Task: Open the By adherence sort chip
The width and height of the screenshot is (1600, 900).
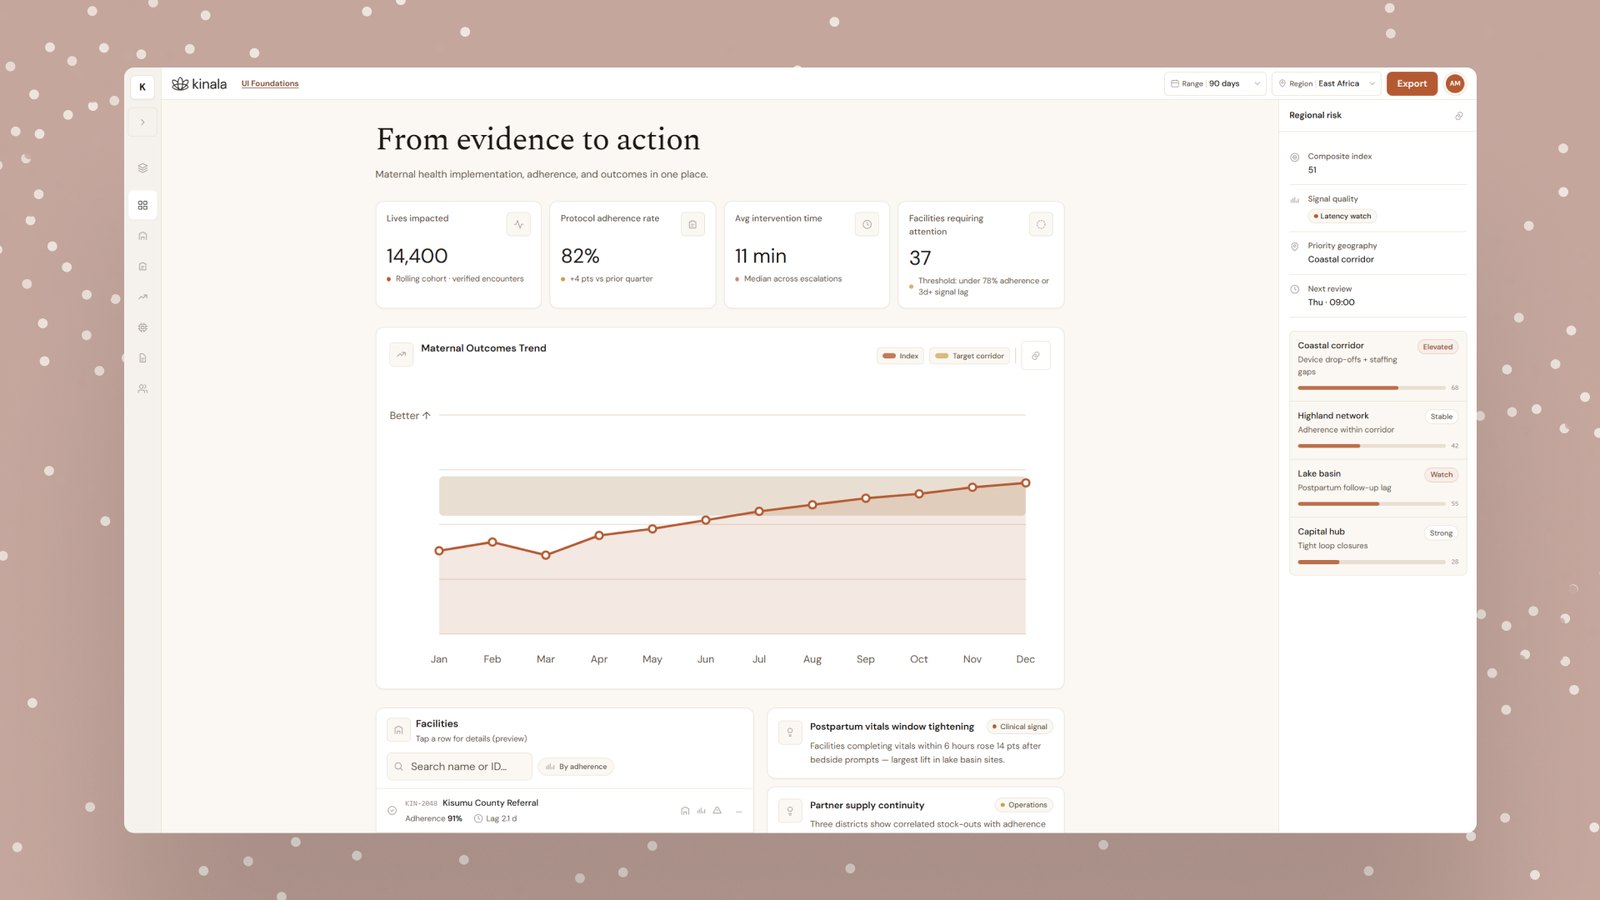Action: point(576,767)
